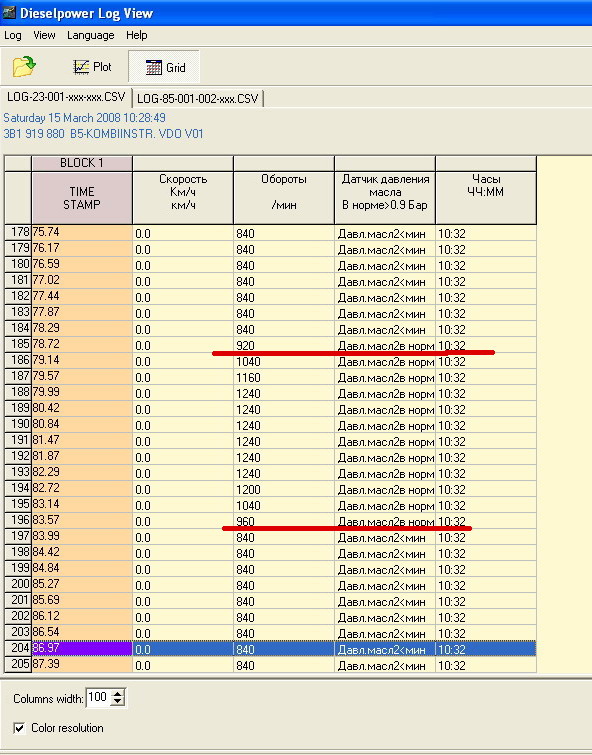Select highlighted time stamp cell 86.97
This screenshot has height=755, width=592.
pos(82,648)
